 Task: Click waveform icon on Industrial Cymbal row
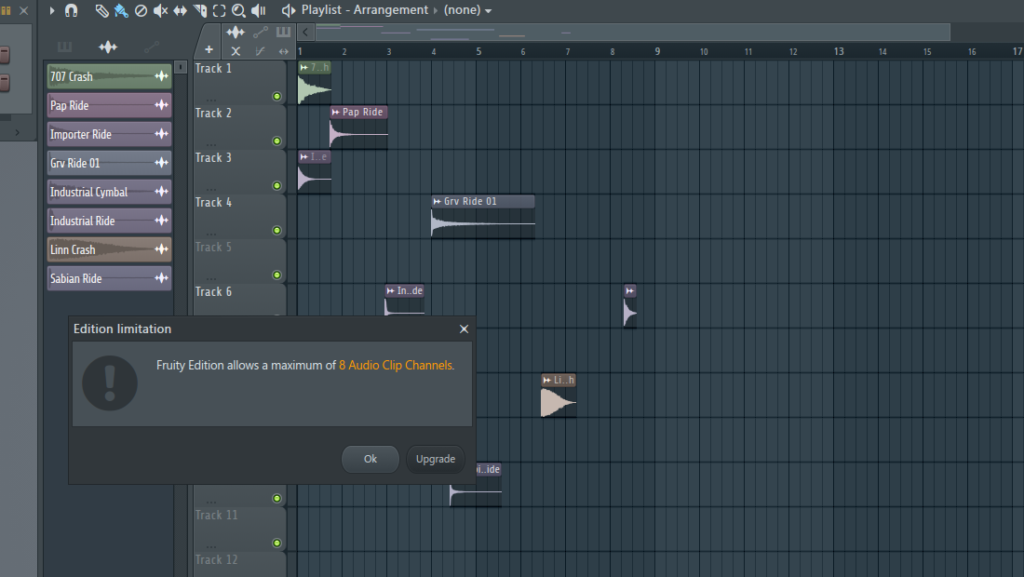161,192
